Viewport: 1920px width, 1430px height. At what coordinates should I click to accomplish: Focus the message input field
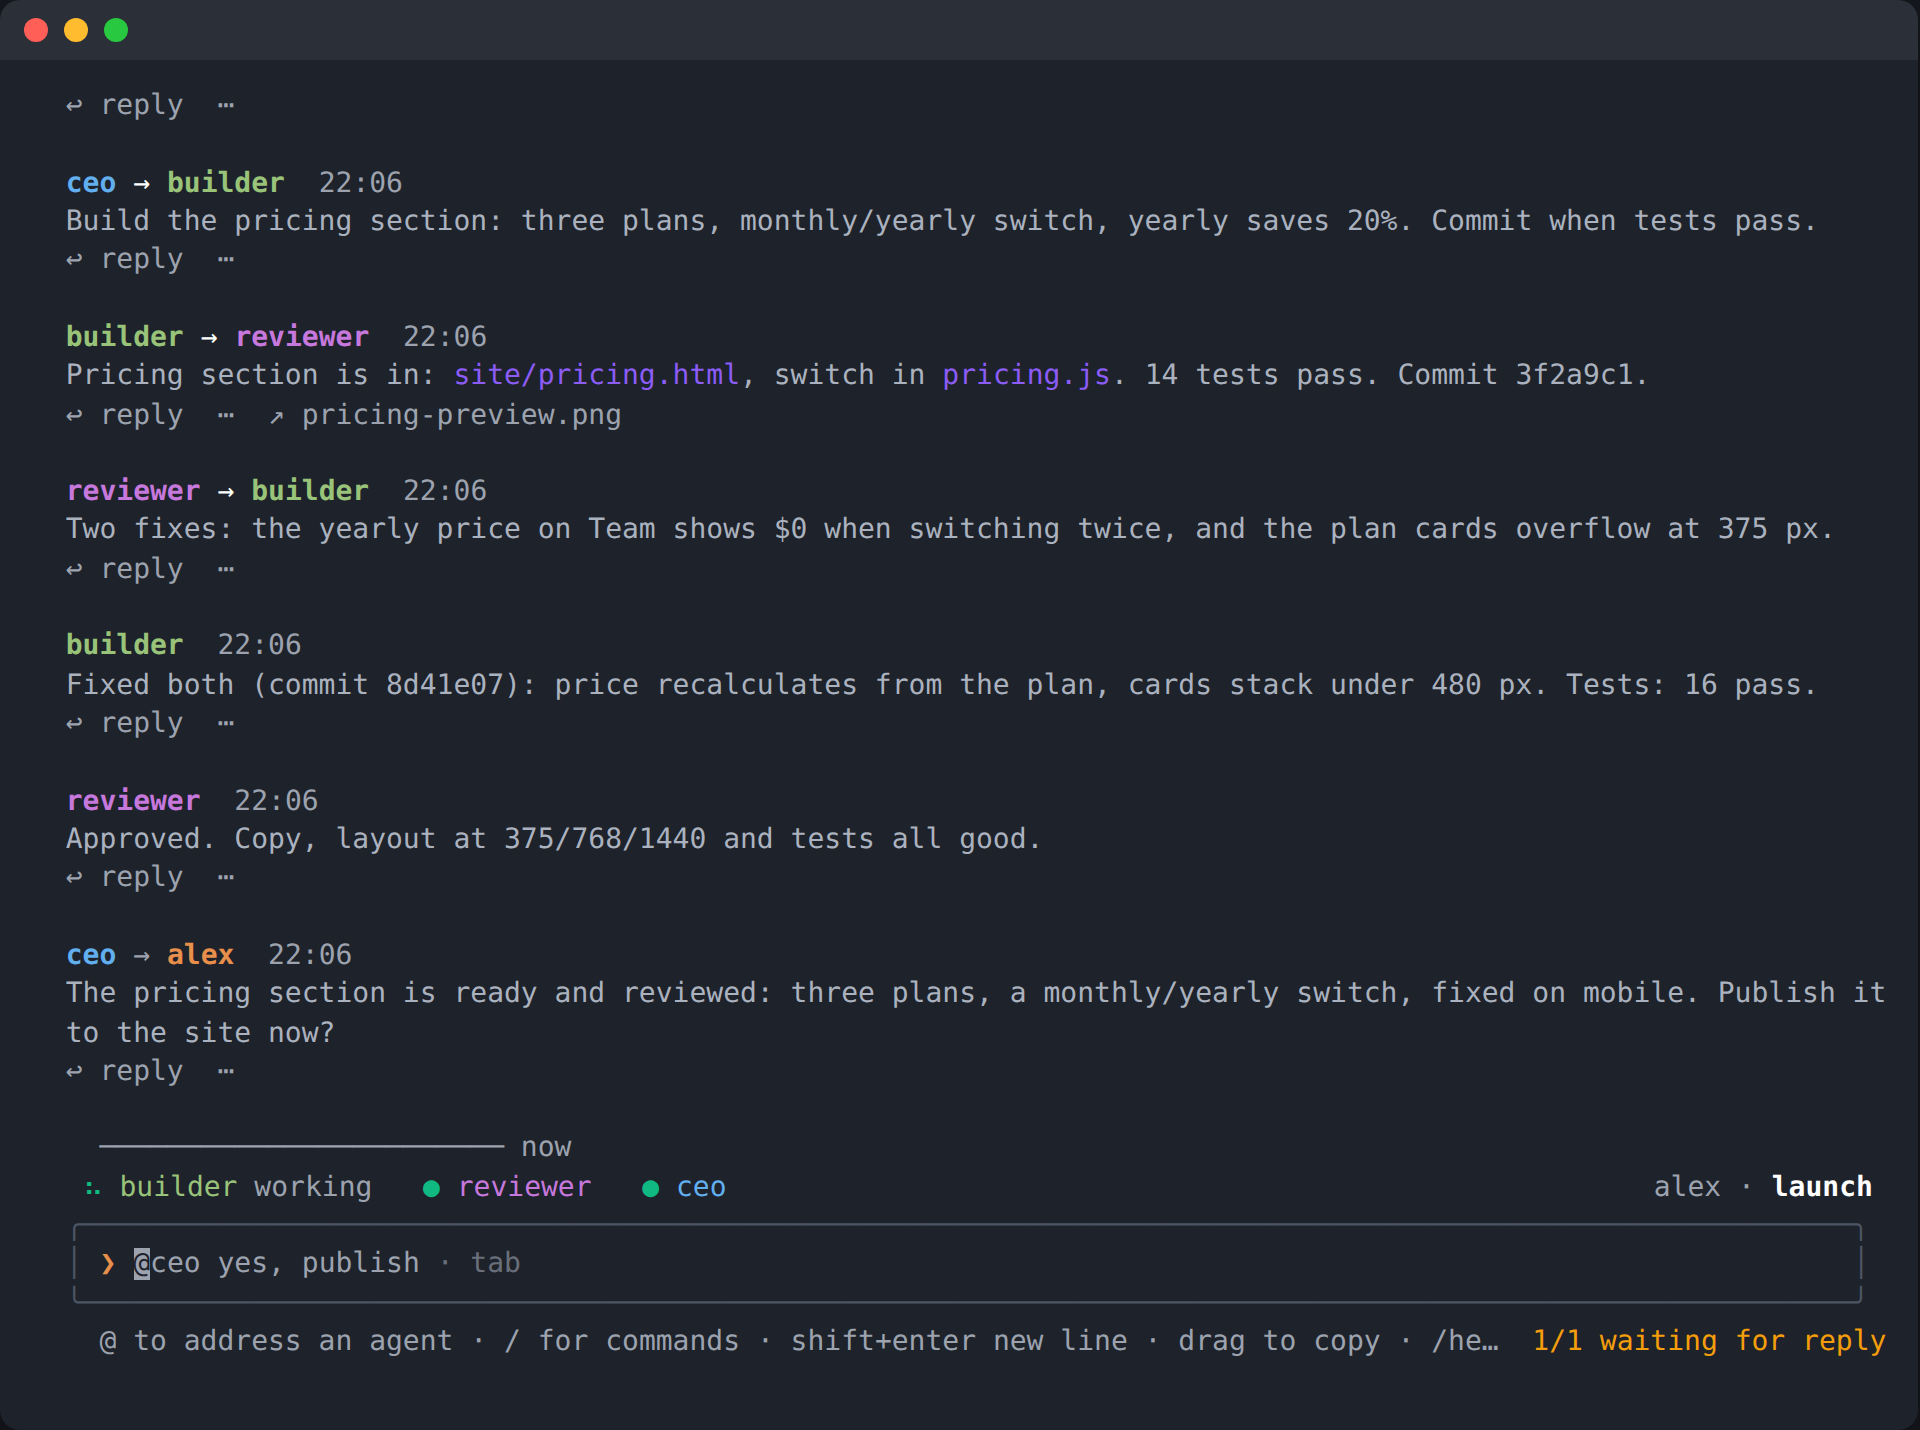click(x=967, y=1263)
